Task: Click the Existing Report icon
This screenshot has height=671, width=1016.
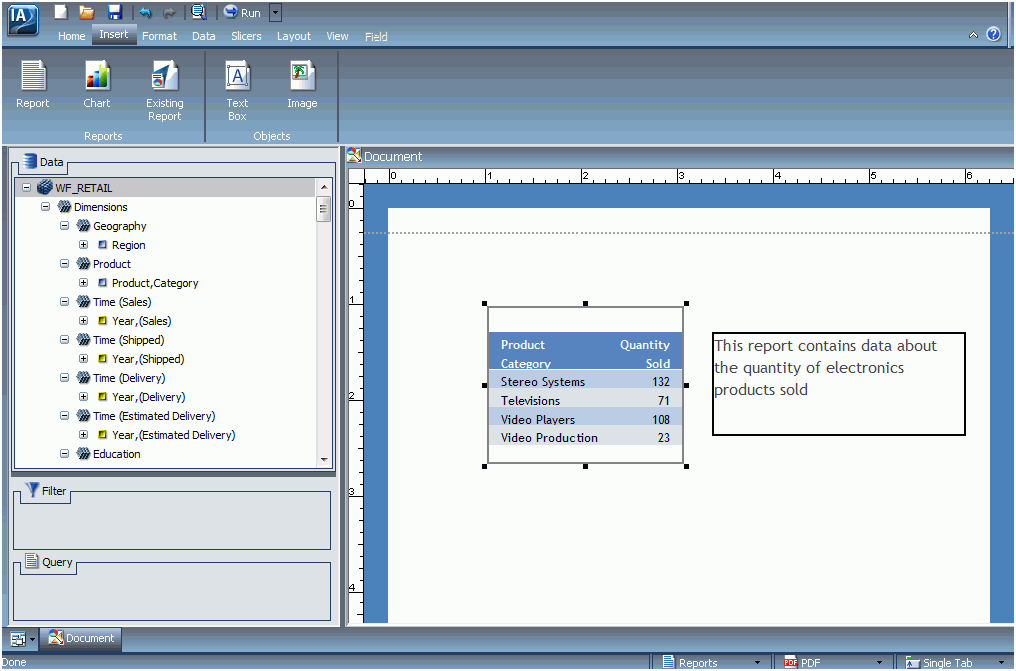Action: pyautogui.click(x=165, y=90)
